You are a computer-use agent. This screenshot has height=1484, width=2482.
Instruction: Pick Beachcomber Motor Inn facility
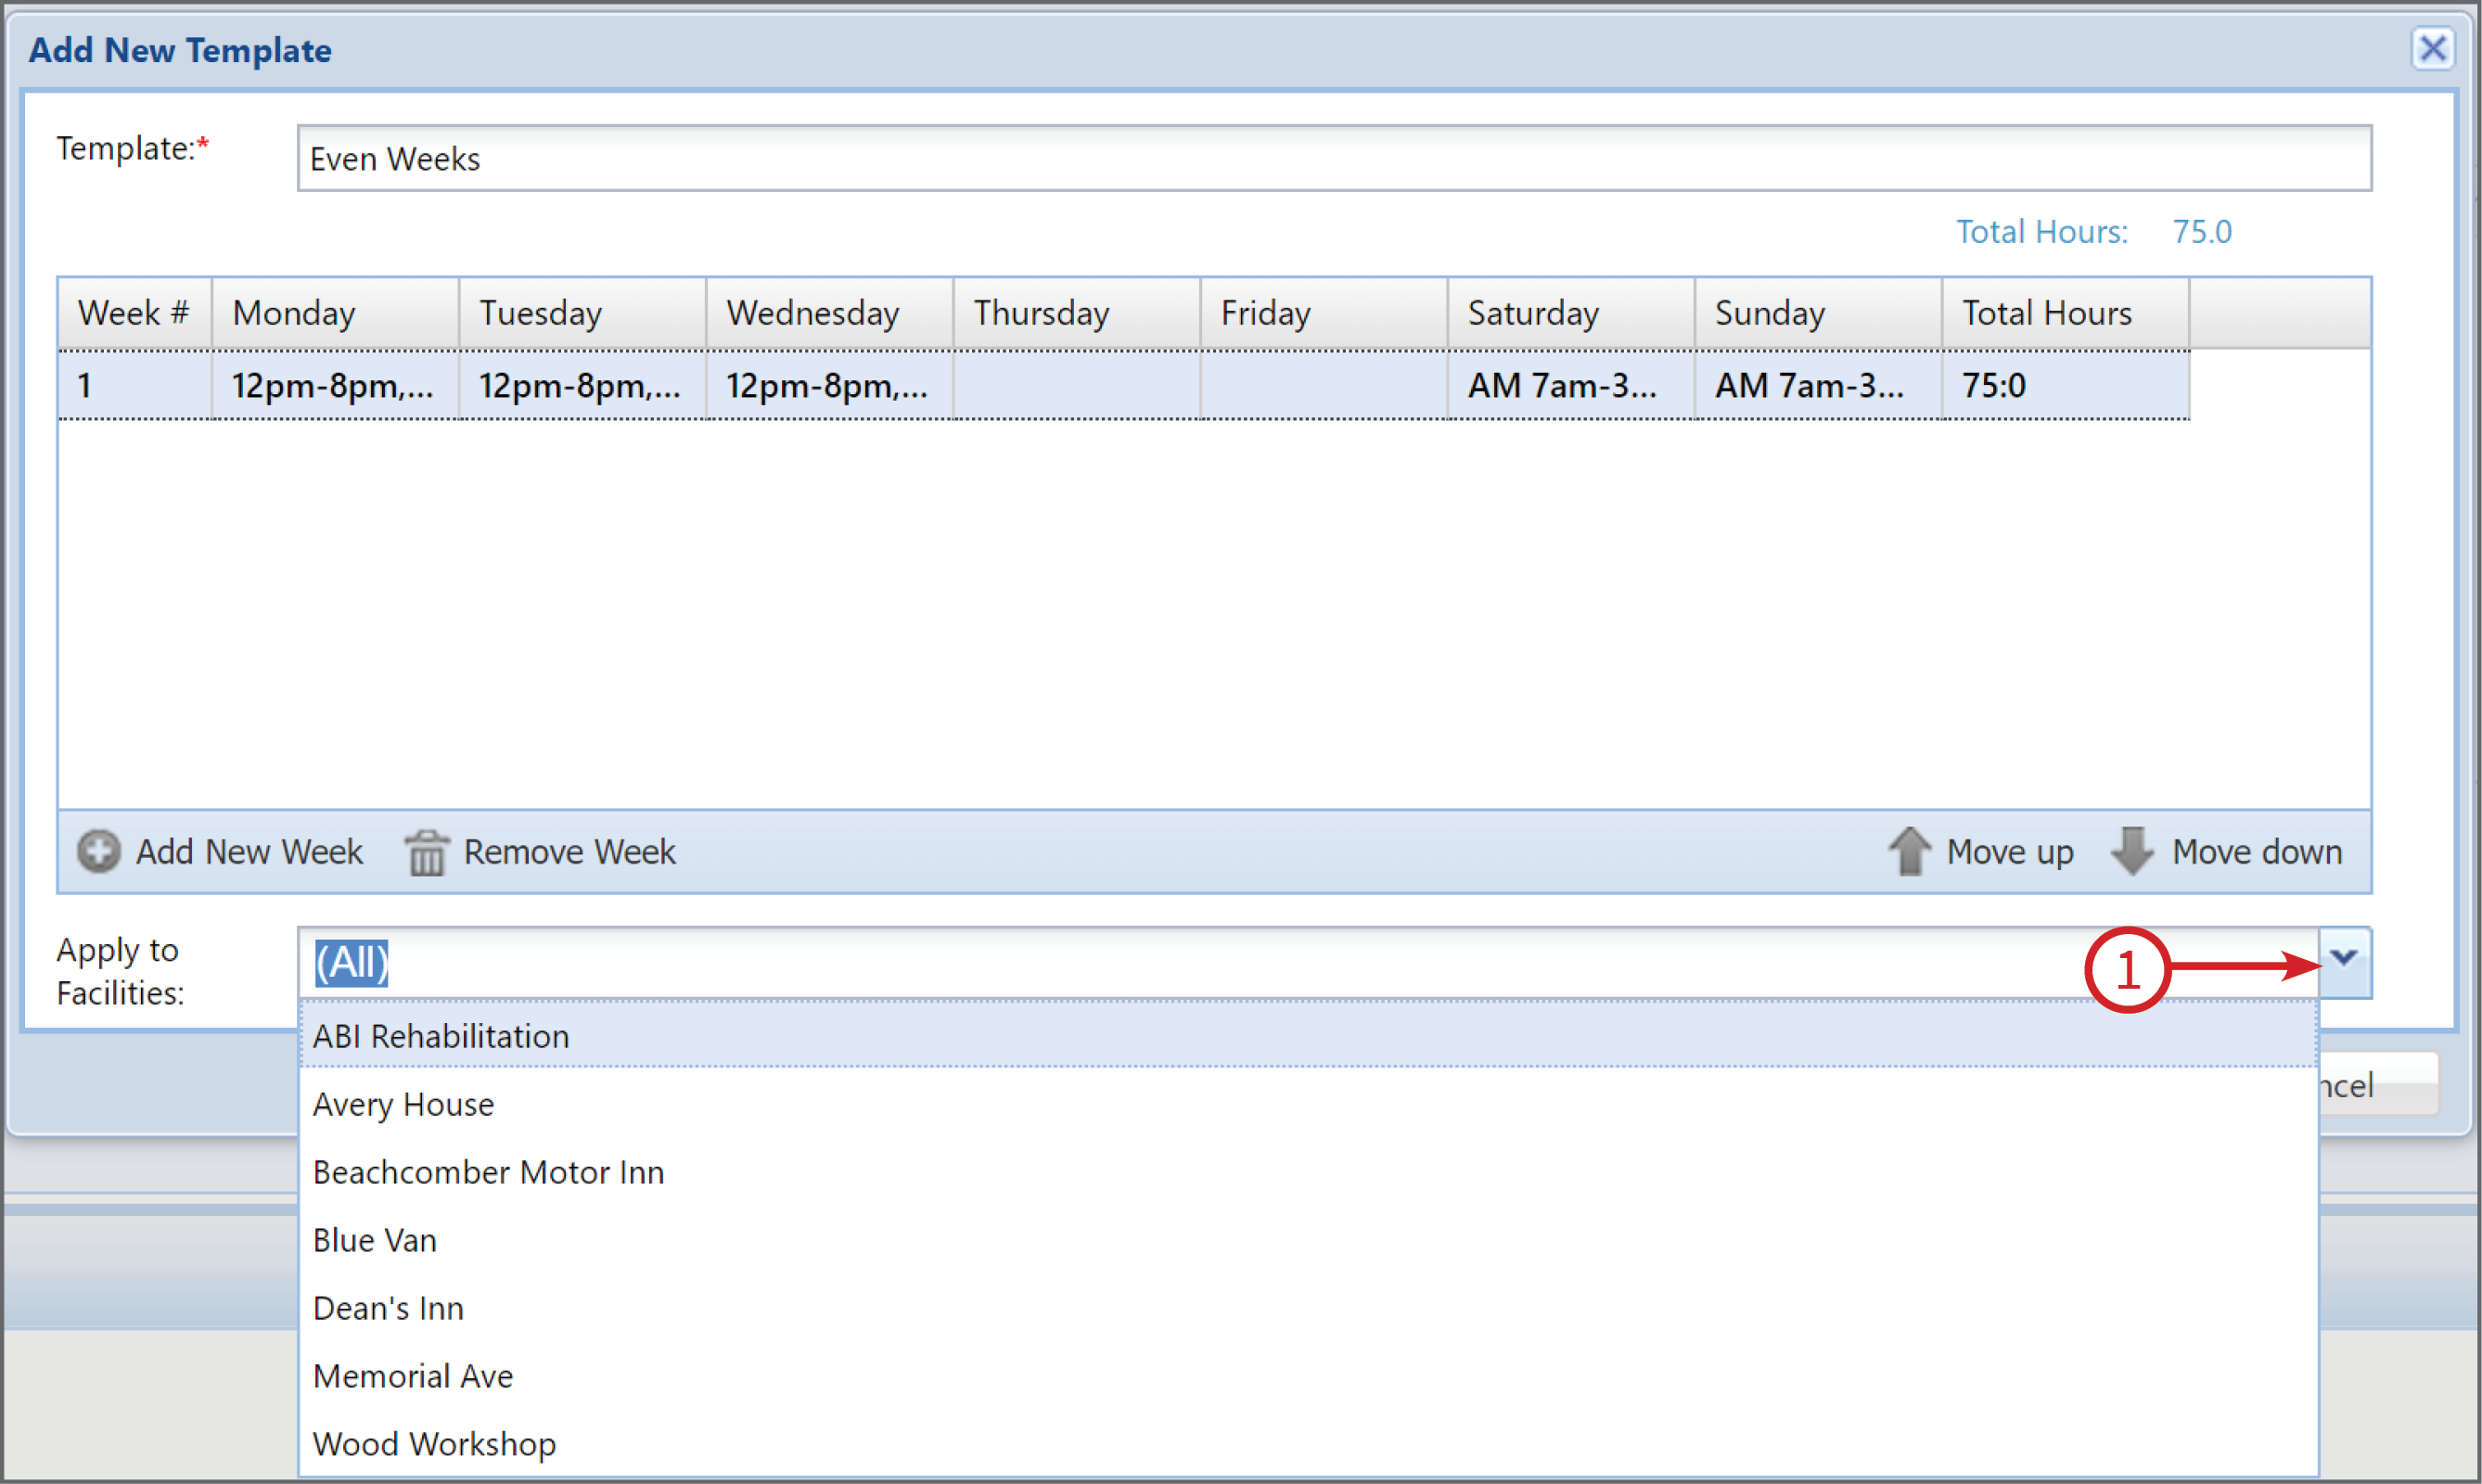point(1308,1172)
